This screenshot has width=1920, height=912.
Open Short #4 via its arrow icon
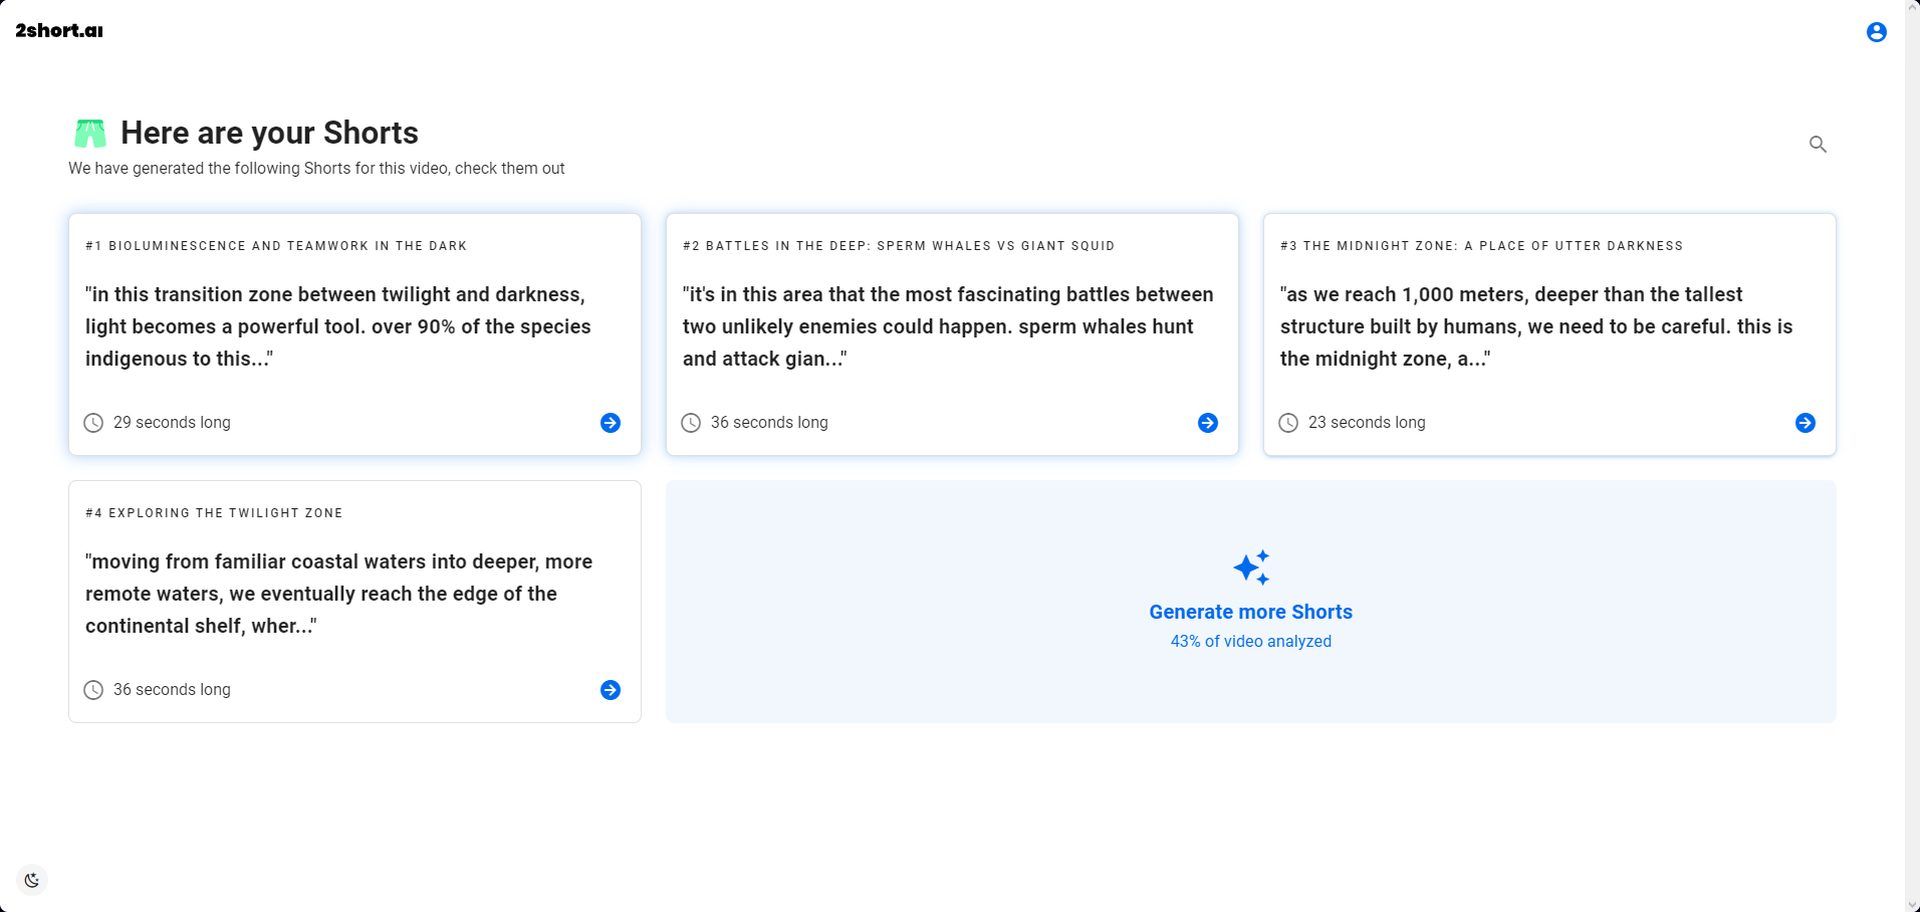(610, 690)
